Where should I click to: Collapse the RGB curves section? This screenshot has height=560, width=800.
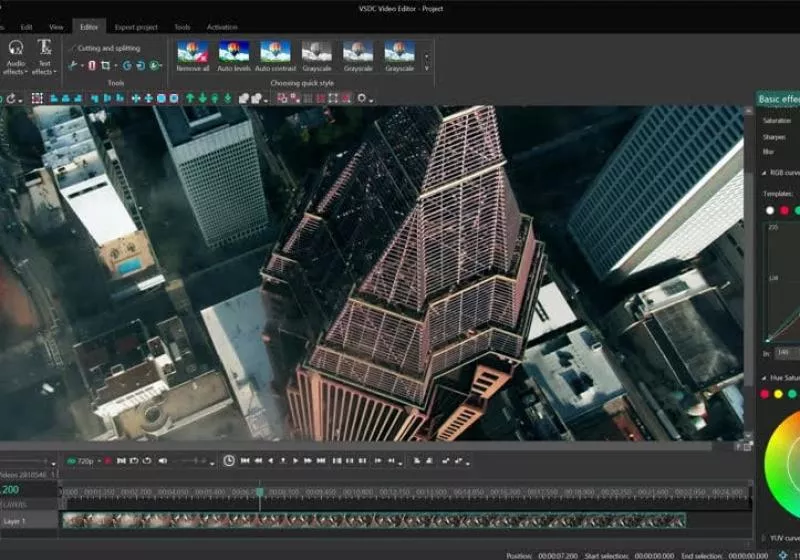click(x=764, y=173)
